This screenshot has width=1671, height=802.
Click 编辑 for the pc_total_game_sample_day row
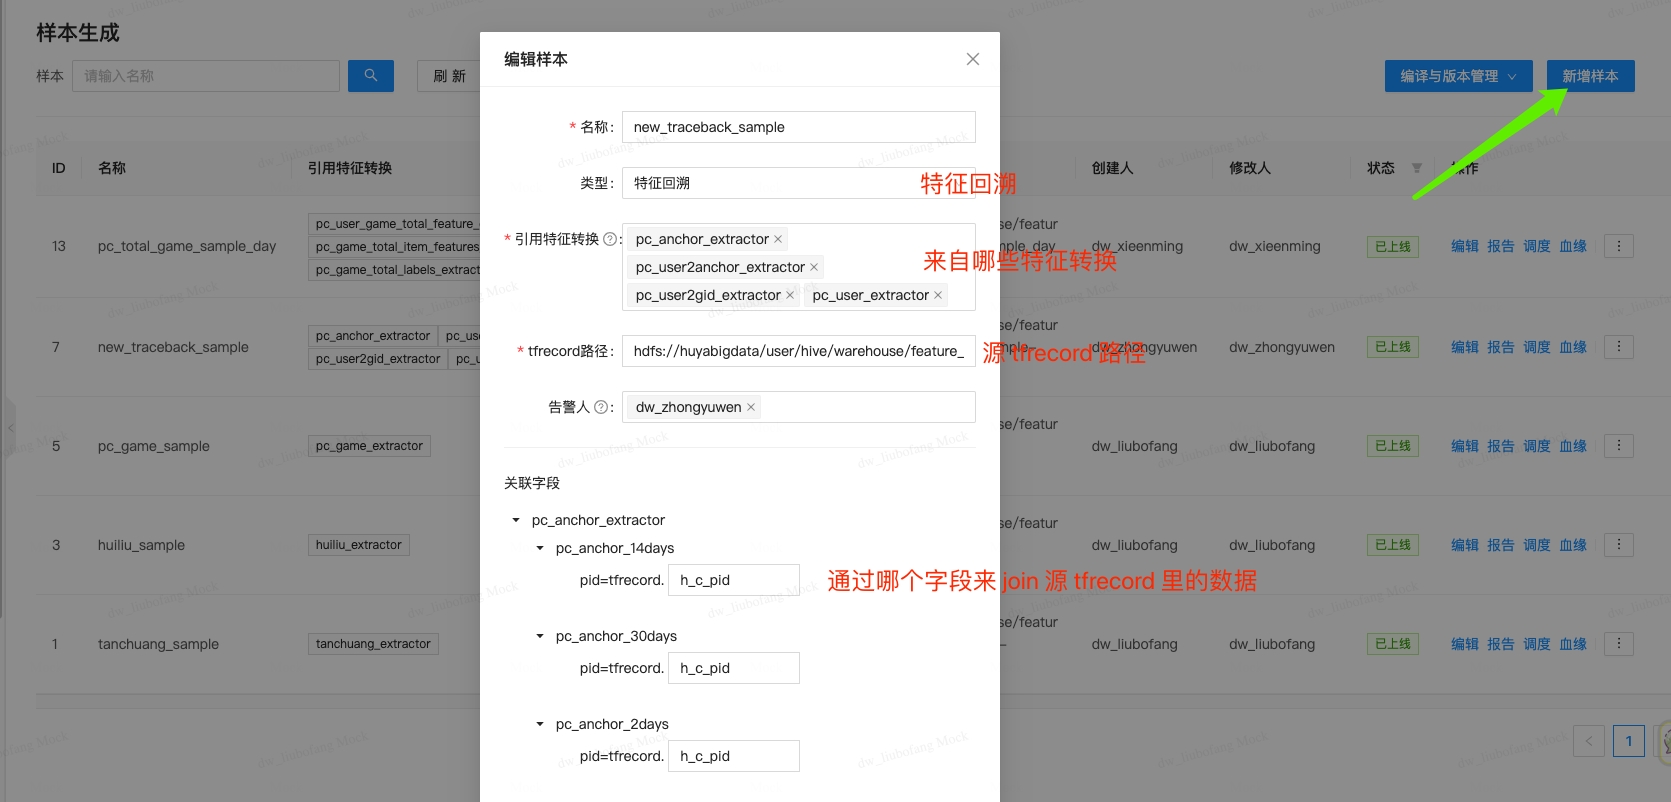click(x=1464, y=246)
